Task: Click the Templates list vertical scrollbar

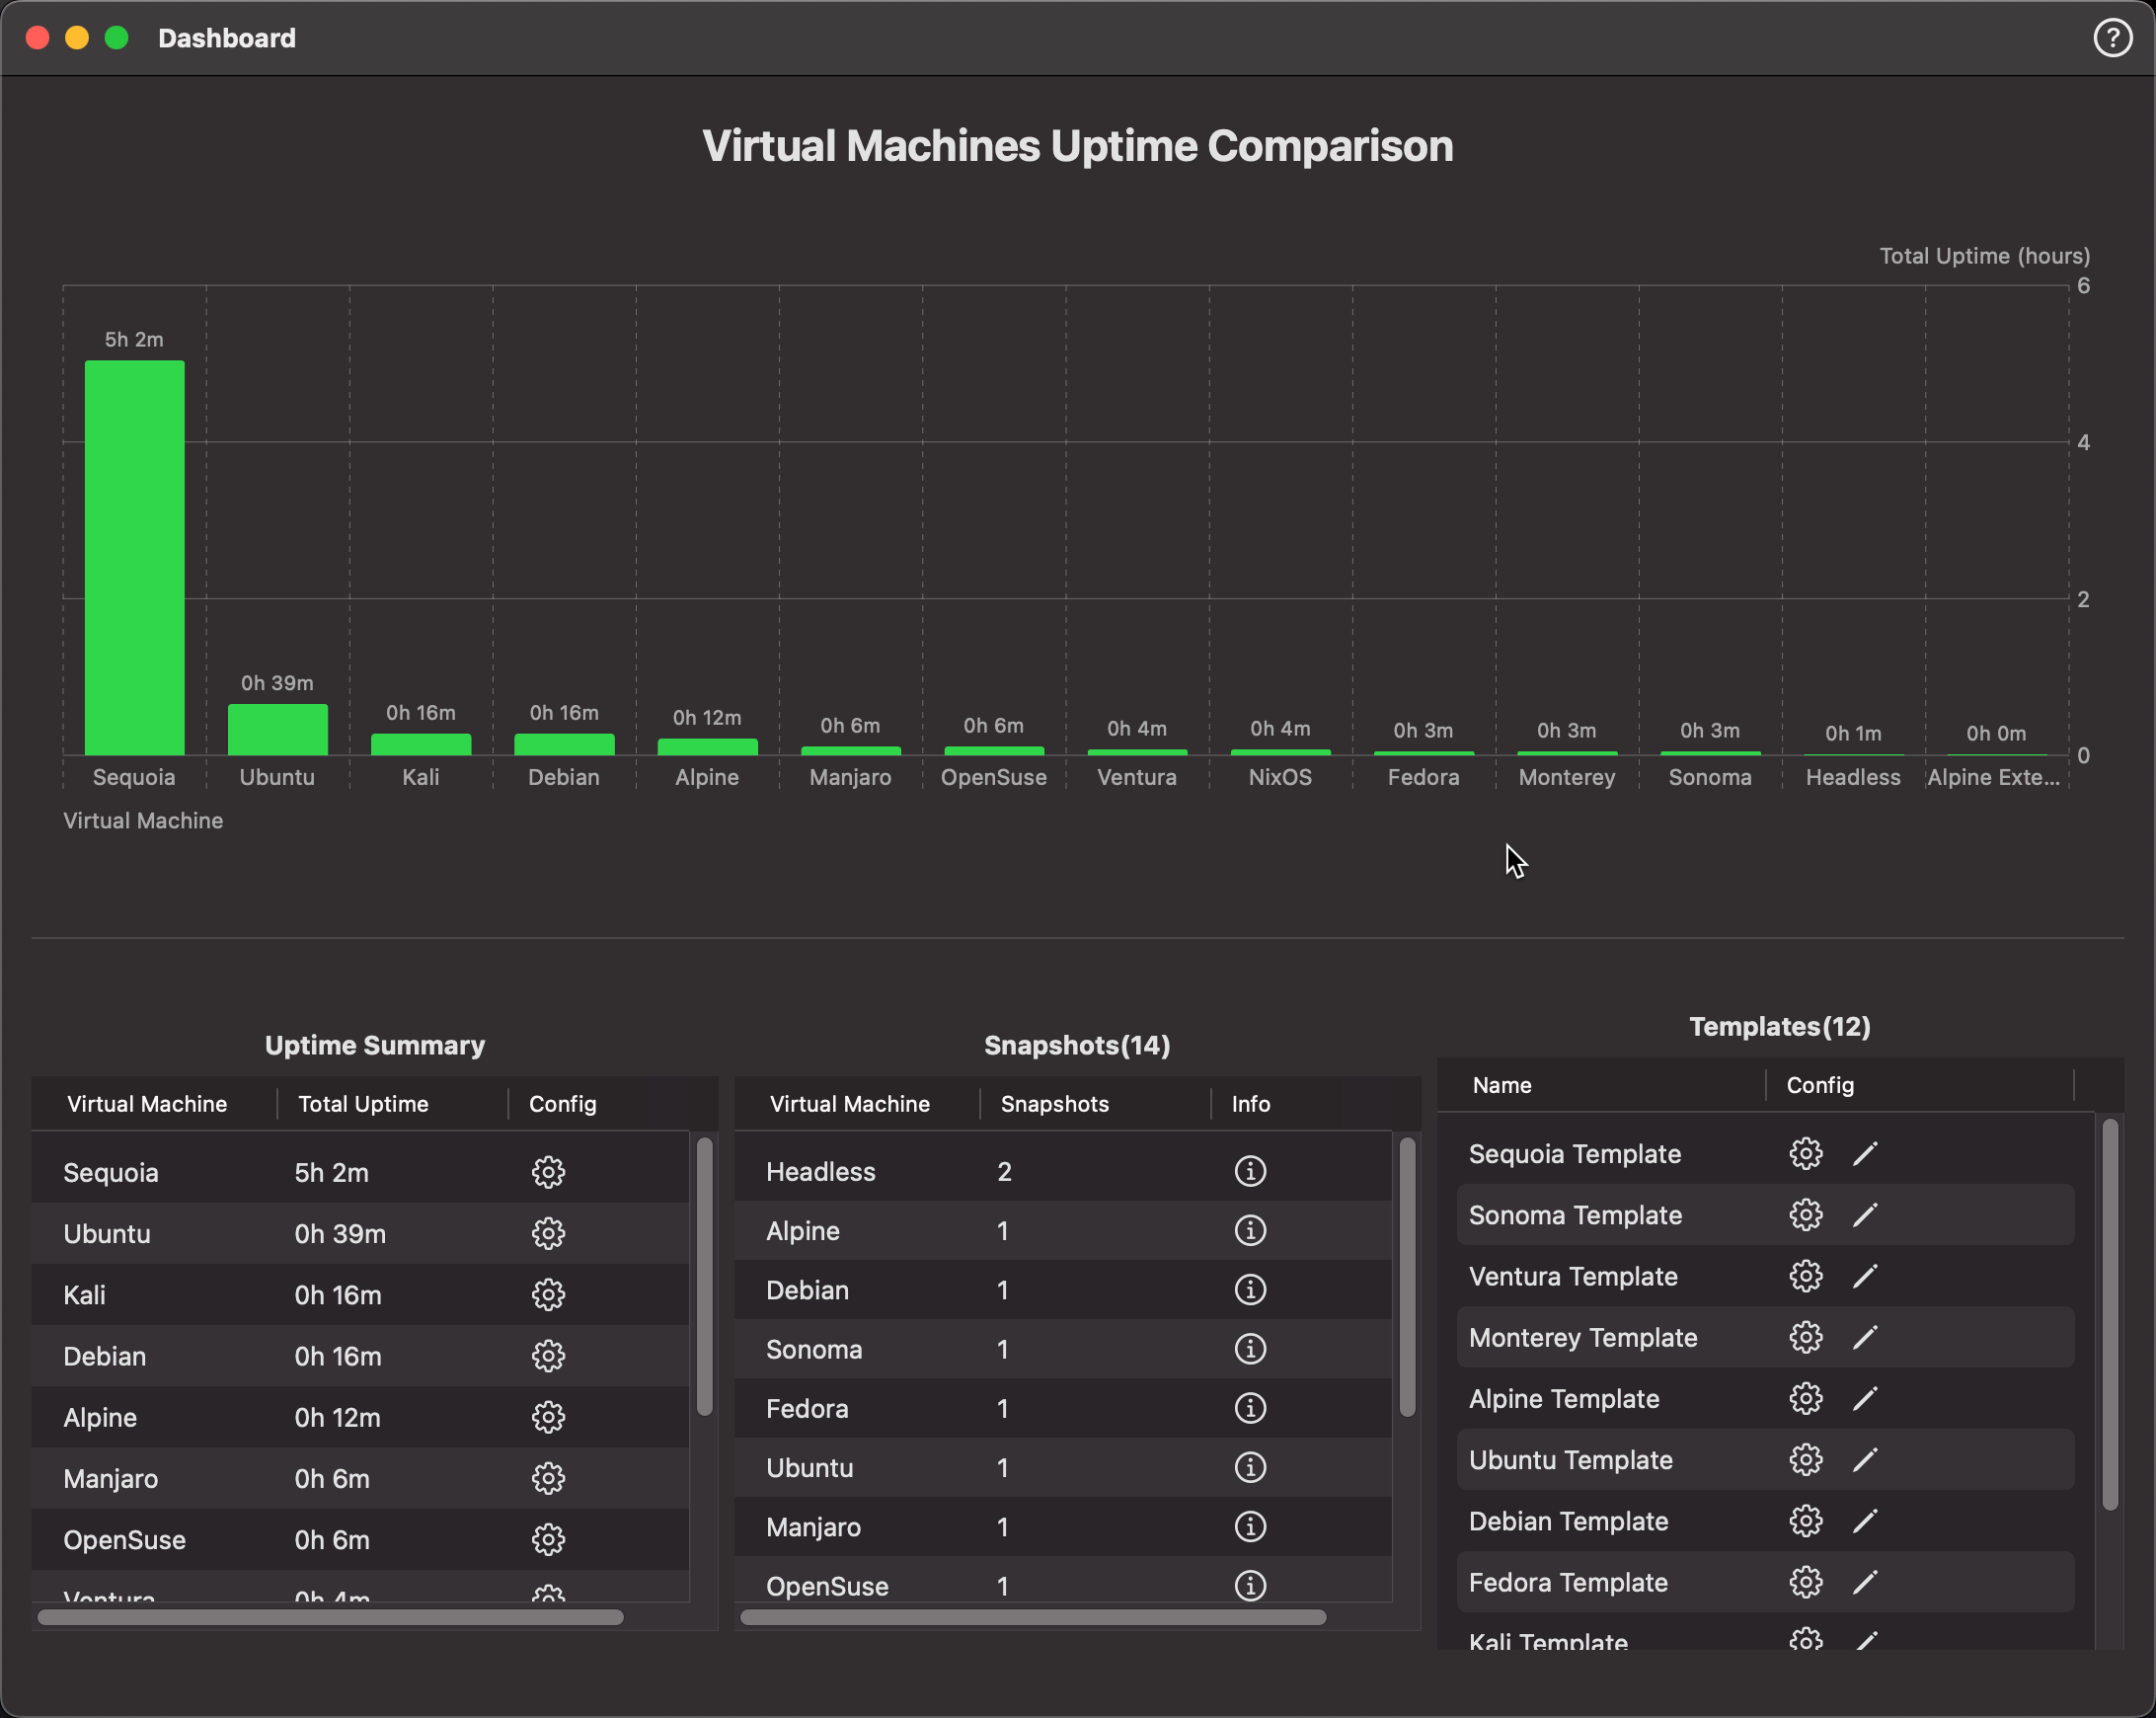Action: tap(2110, 1315)
